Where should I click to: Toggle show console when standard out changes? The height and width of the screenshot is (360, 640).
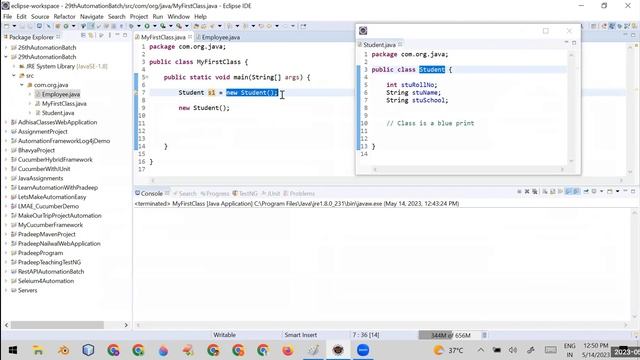click(568, 191)
